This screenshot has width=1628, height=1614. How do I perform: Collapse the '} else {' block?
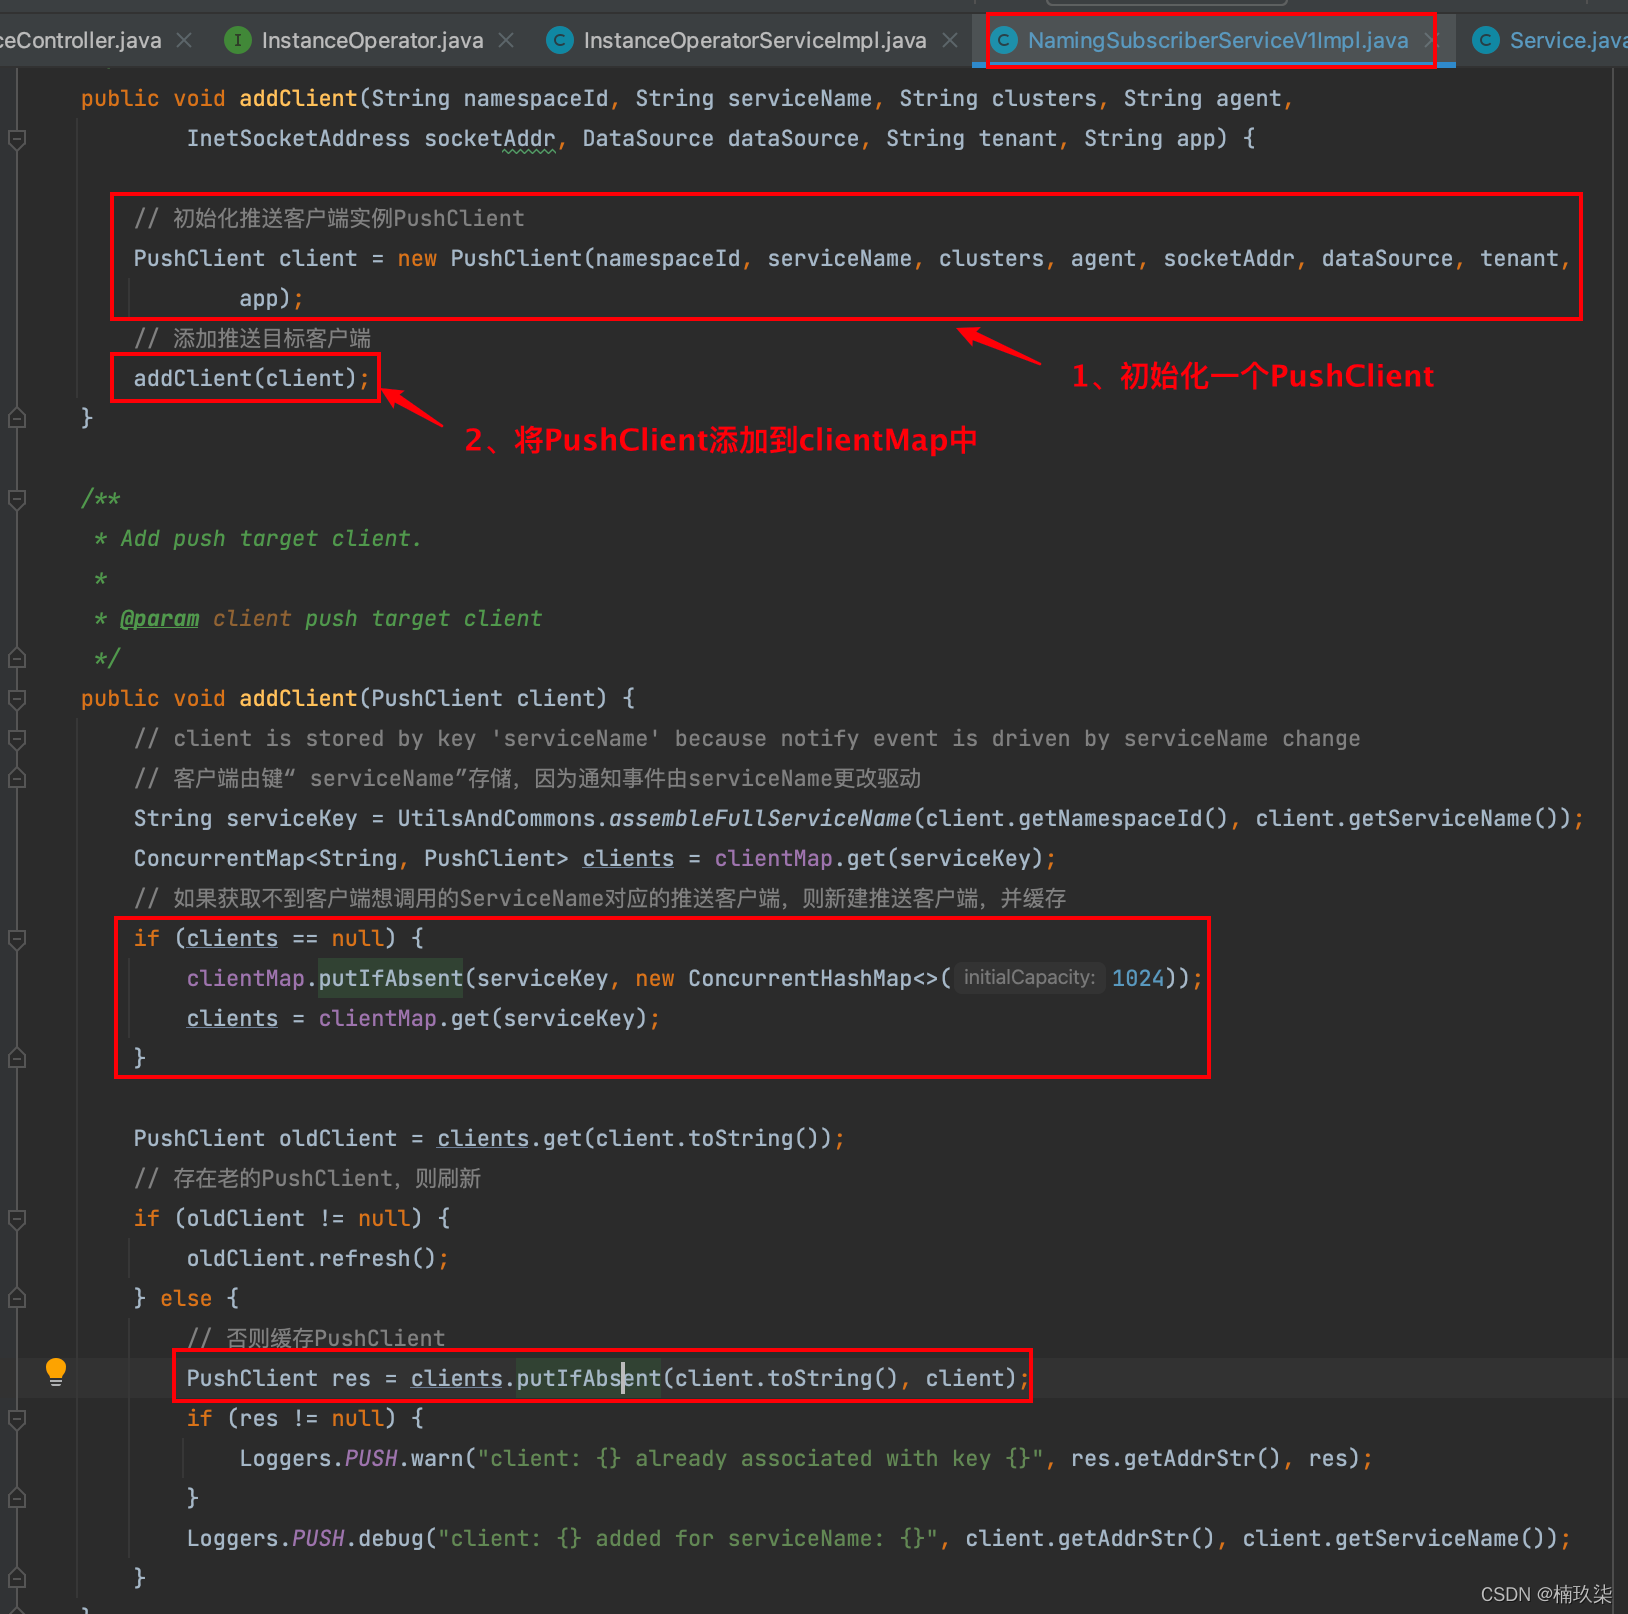click(x=17, y=1298)
